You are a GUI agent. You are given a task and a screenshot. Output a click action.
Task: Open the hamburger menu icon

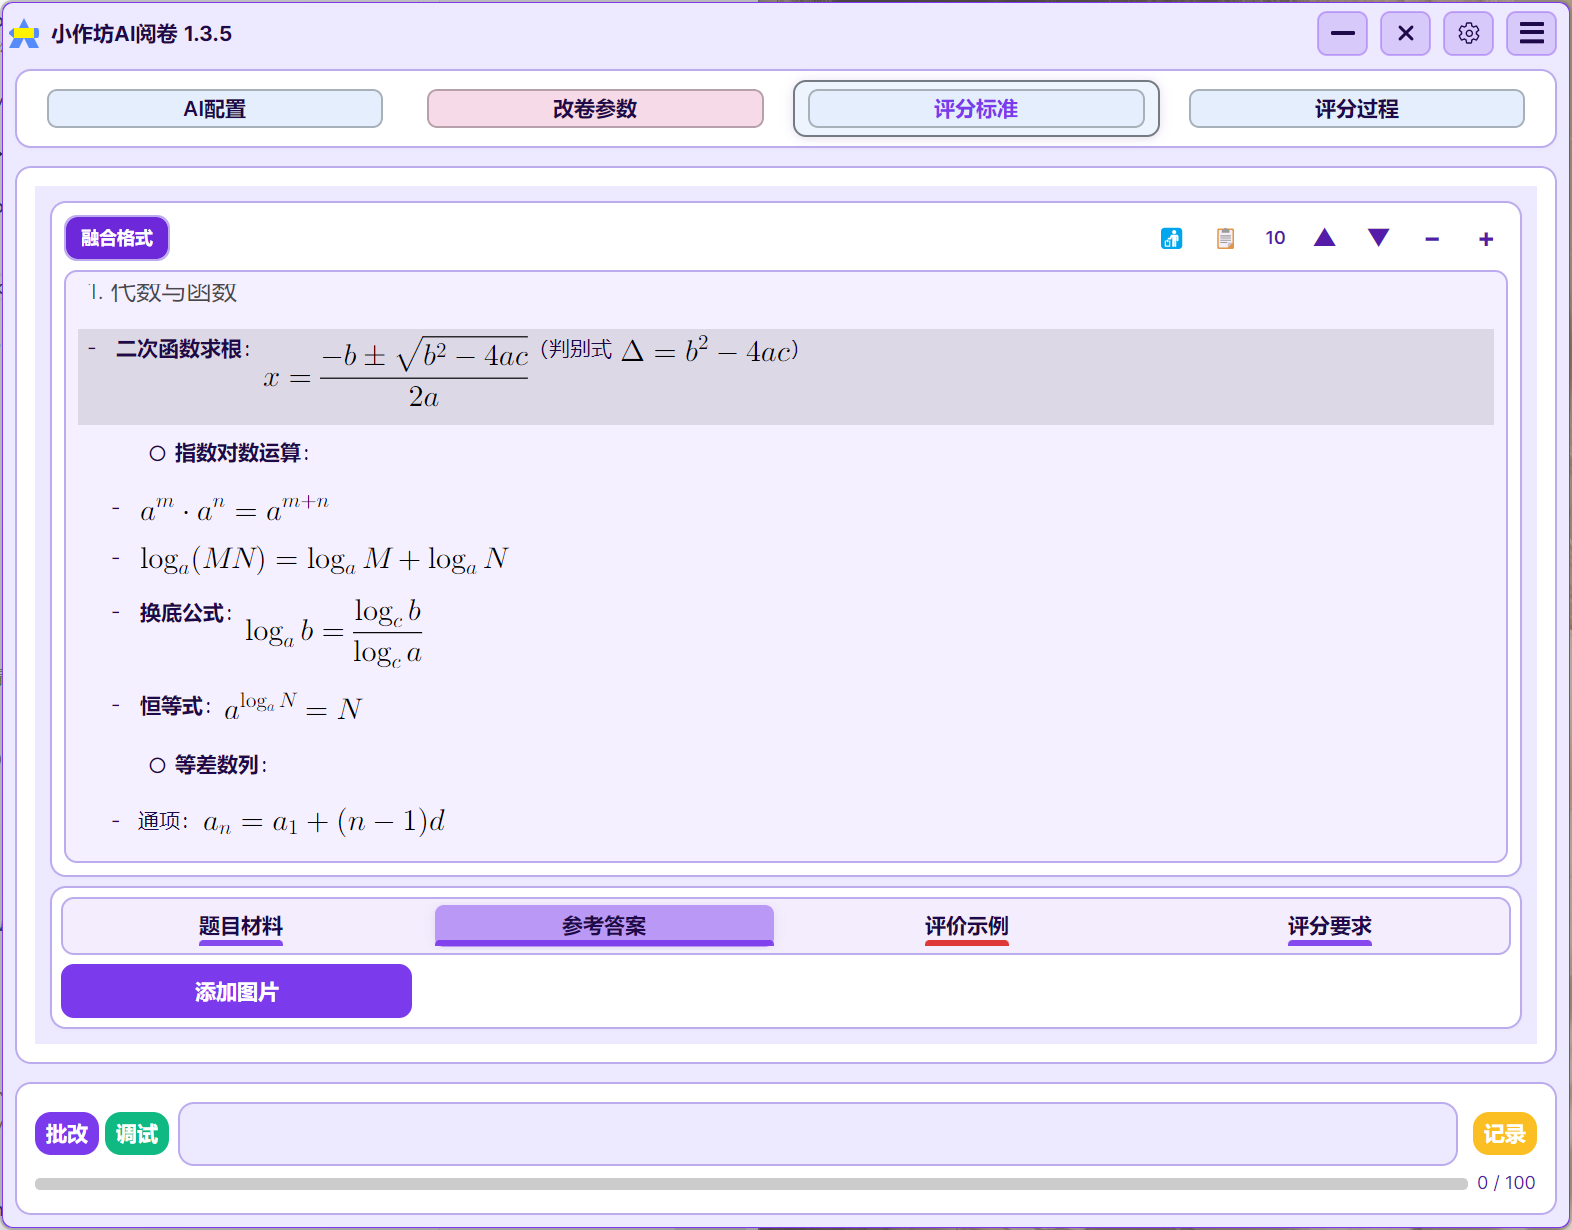pos(1531,34)
